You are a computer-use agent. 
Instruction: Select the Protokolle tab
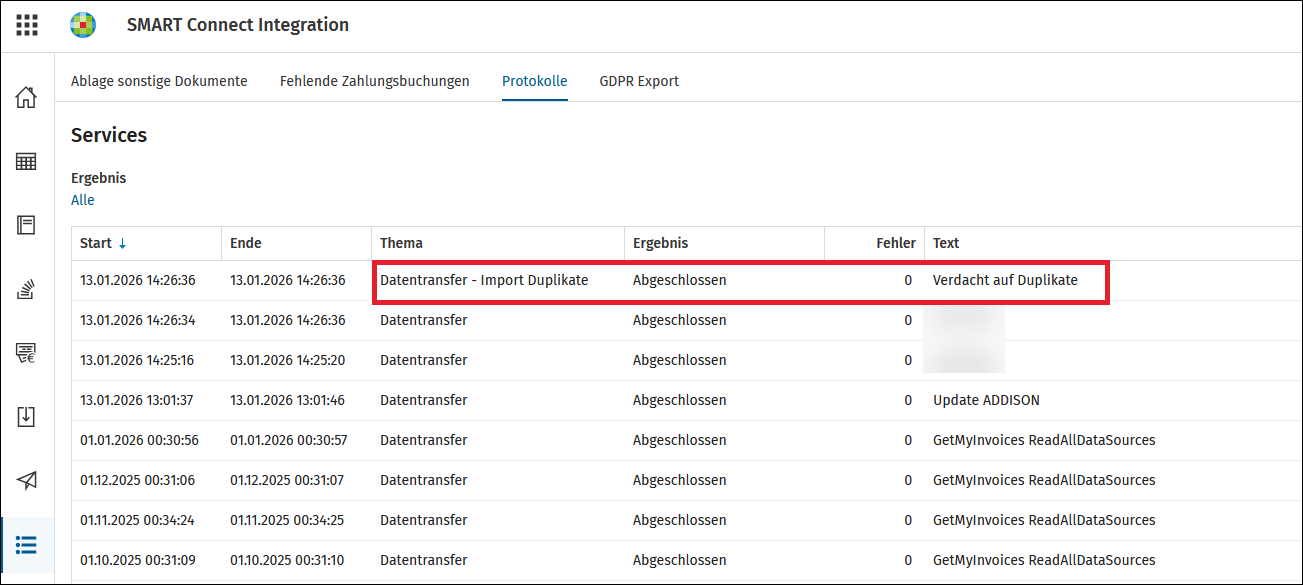click(534, 81)
